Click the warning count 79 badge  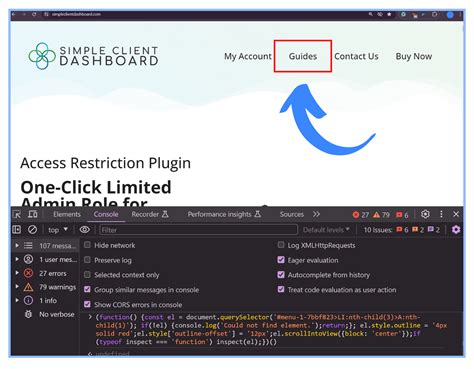point(381,215)
